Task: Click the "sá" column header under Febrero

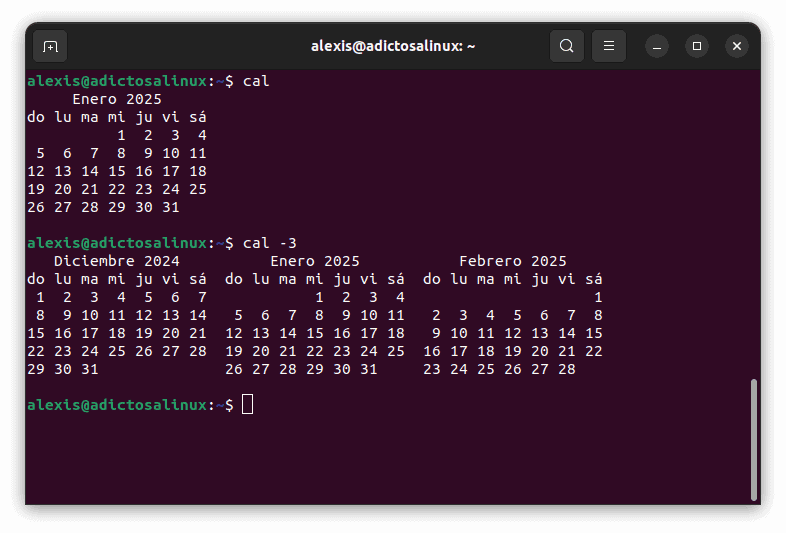Action: pyautogui.click(x=594, y=279)
